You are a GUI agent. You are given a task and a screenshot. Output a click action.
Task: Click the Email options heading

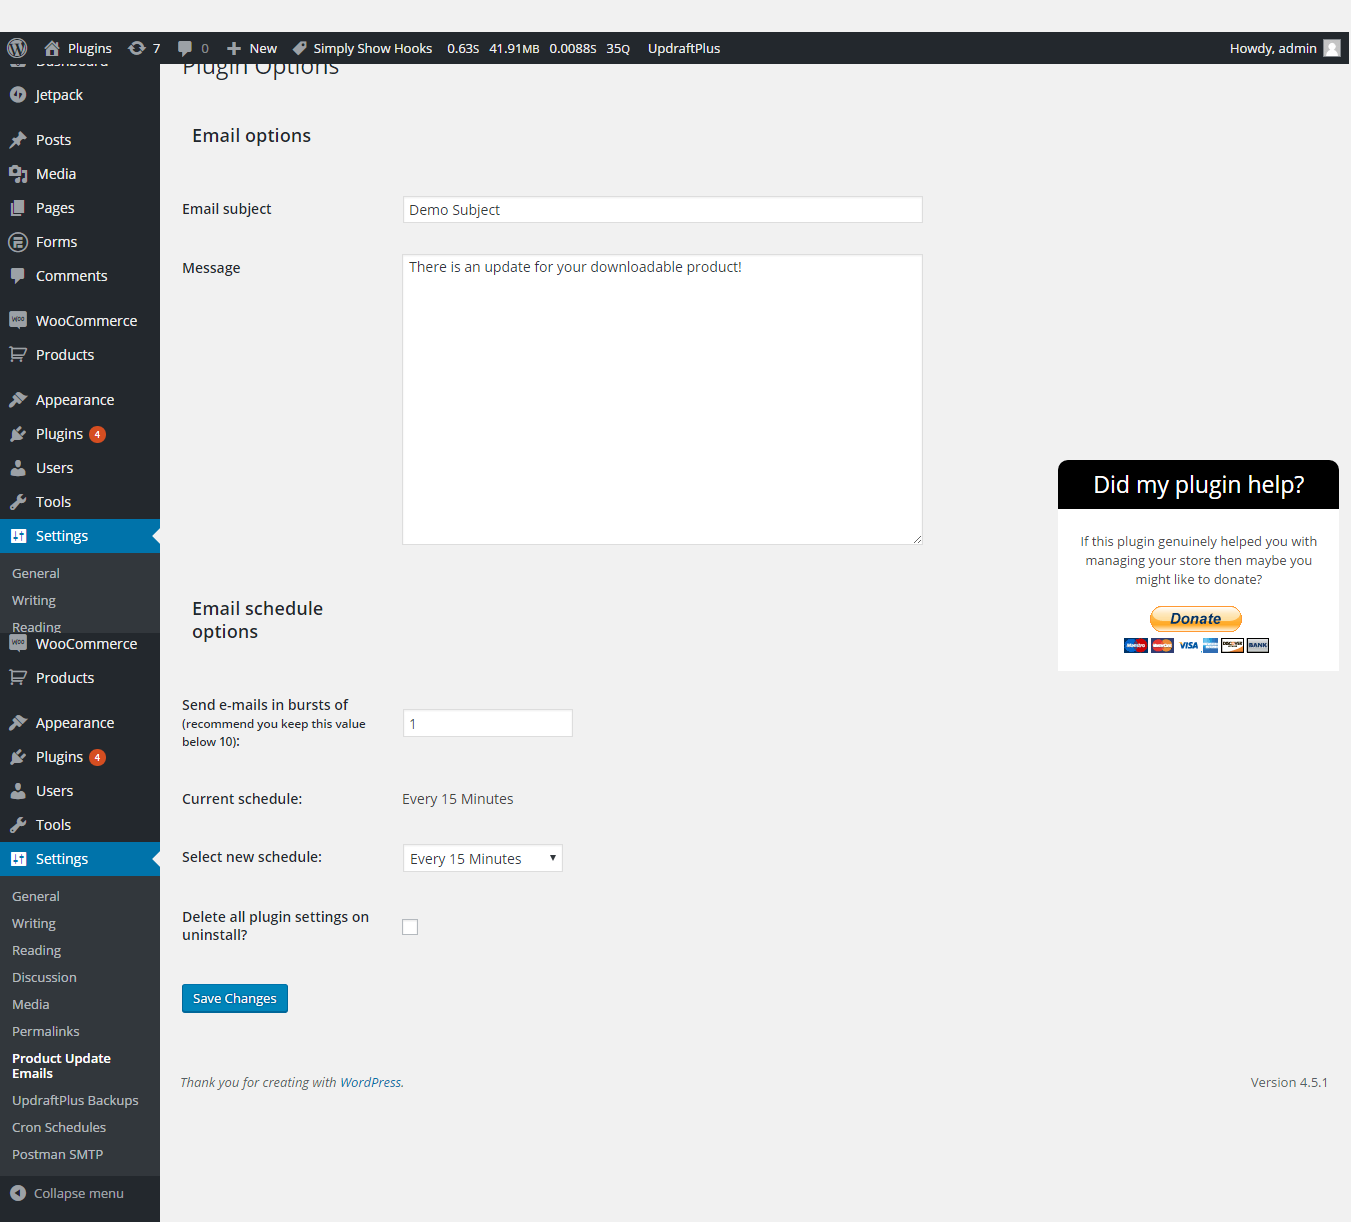(x=252, y=136)
